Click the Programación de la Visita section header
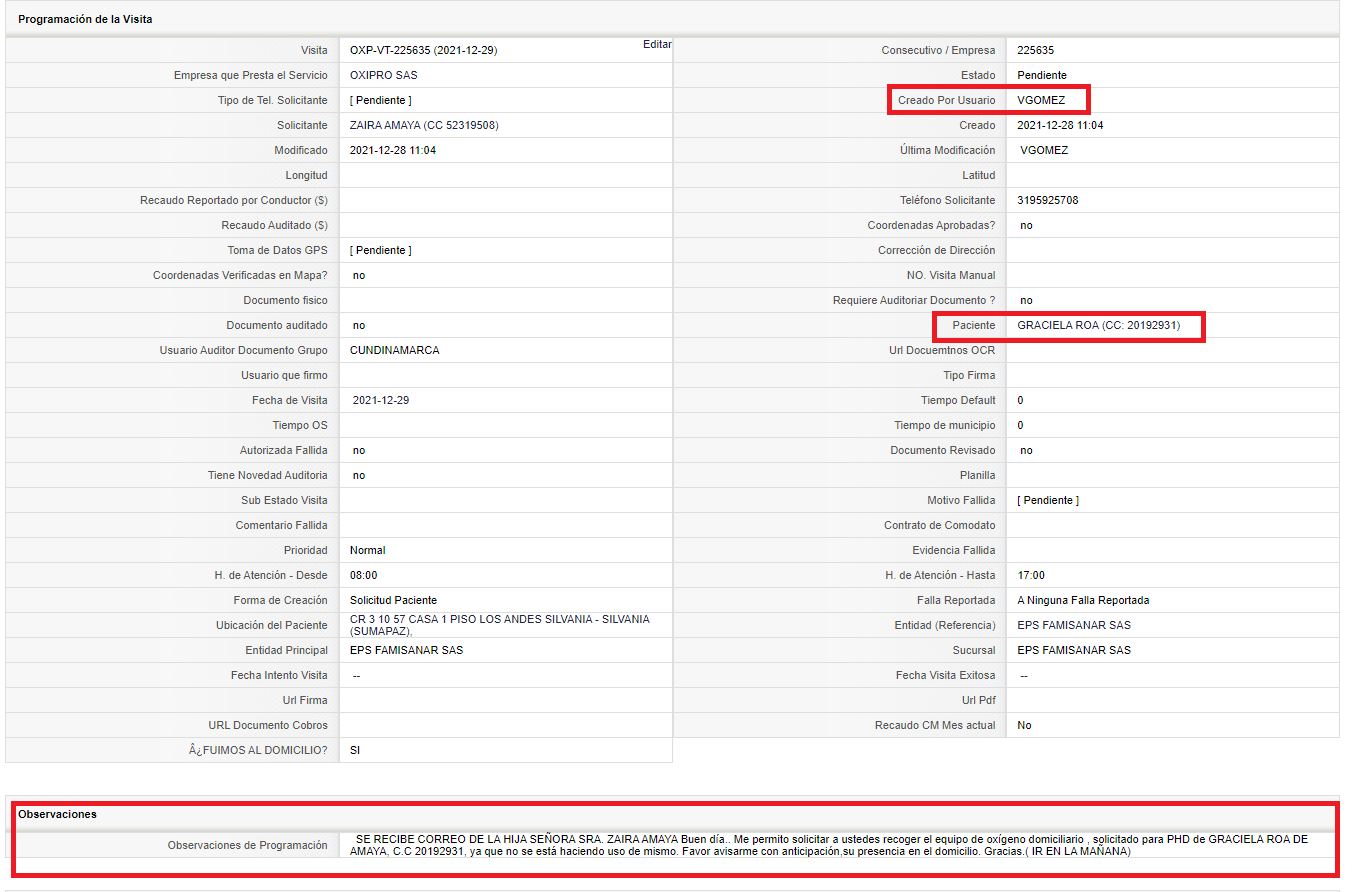The height and width of the screenshot is (892, 1352). [x=85, y=19]
